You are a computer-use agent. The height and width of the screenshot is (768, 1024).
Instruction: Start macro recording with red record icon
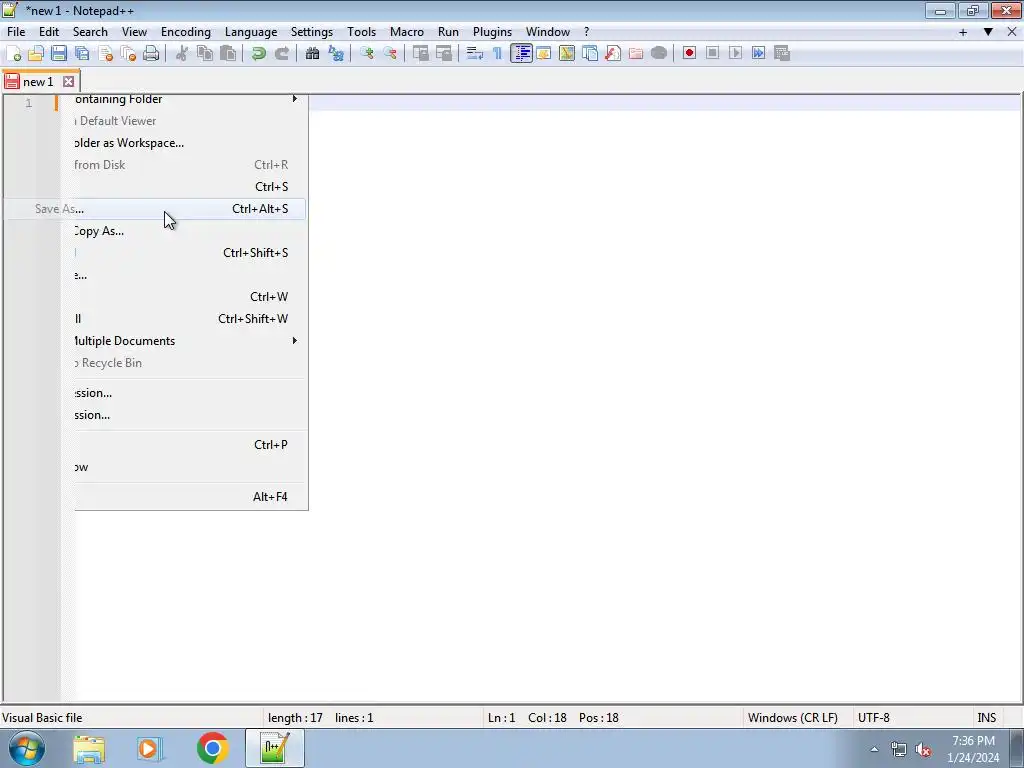[x=689, y=54]
